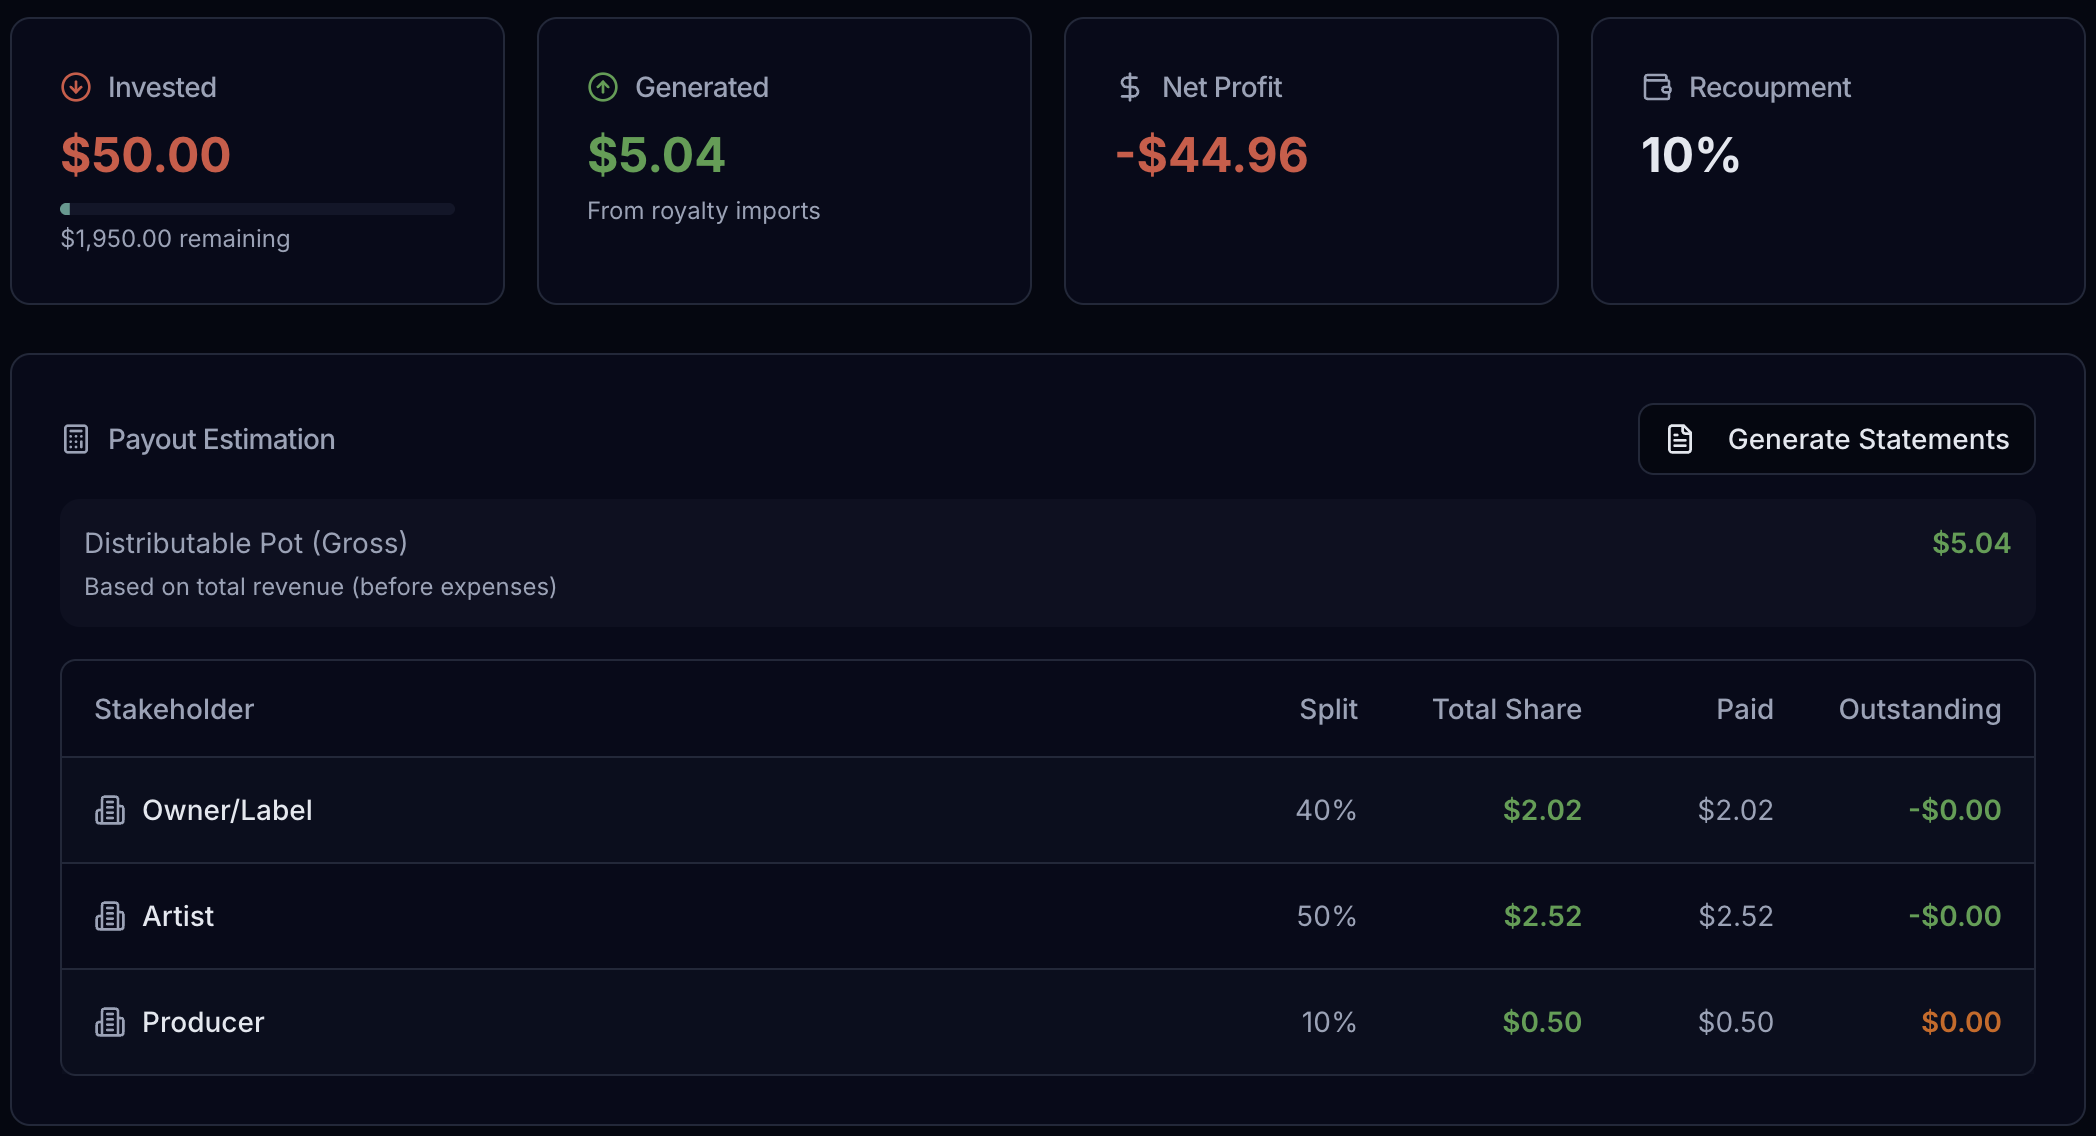Select the Artist stakeholder row
Screen dimensions: 2096x1136
[x=700, y=916]
